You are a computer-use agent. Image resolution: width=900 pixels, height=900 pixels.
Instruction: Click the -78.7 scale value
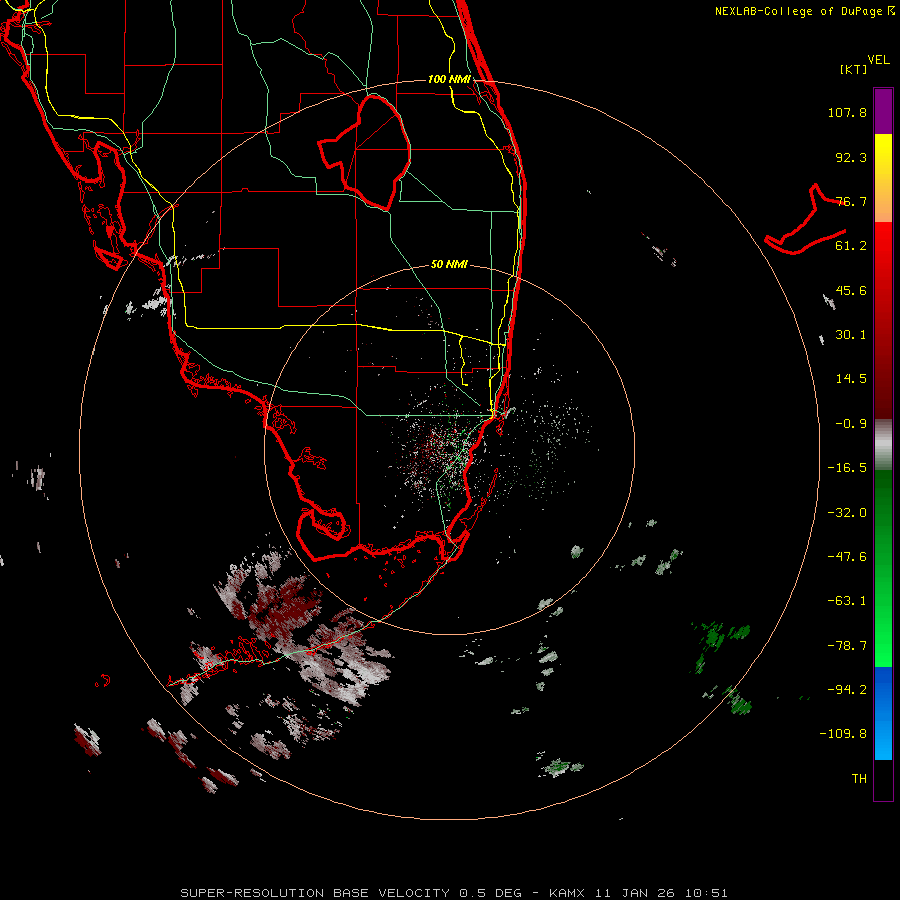point(847,646)
